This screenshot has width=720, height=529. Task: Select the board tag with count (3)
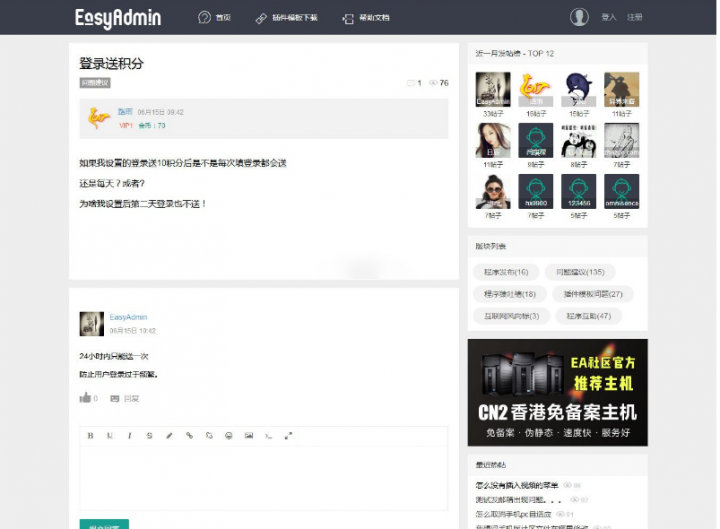(512, 316)
